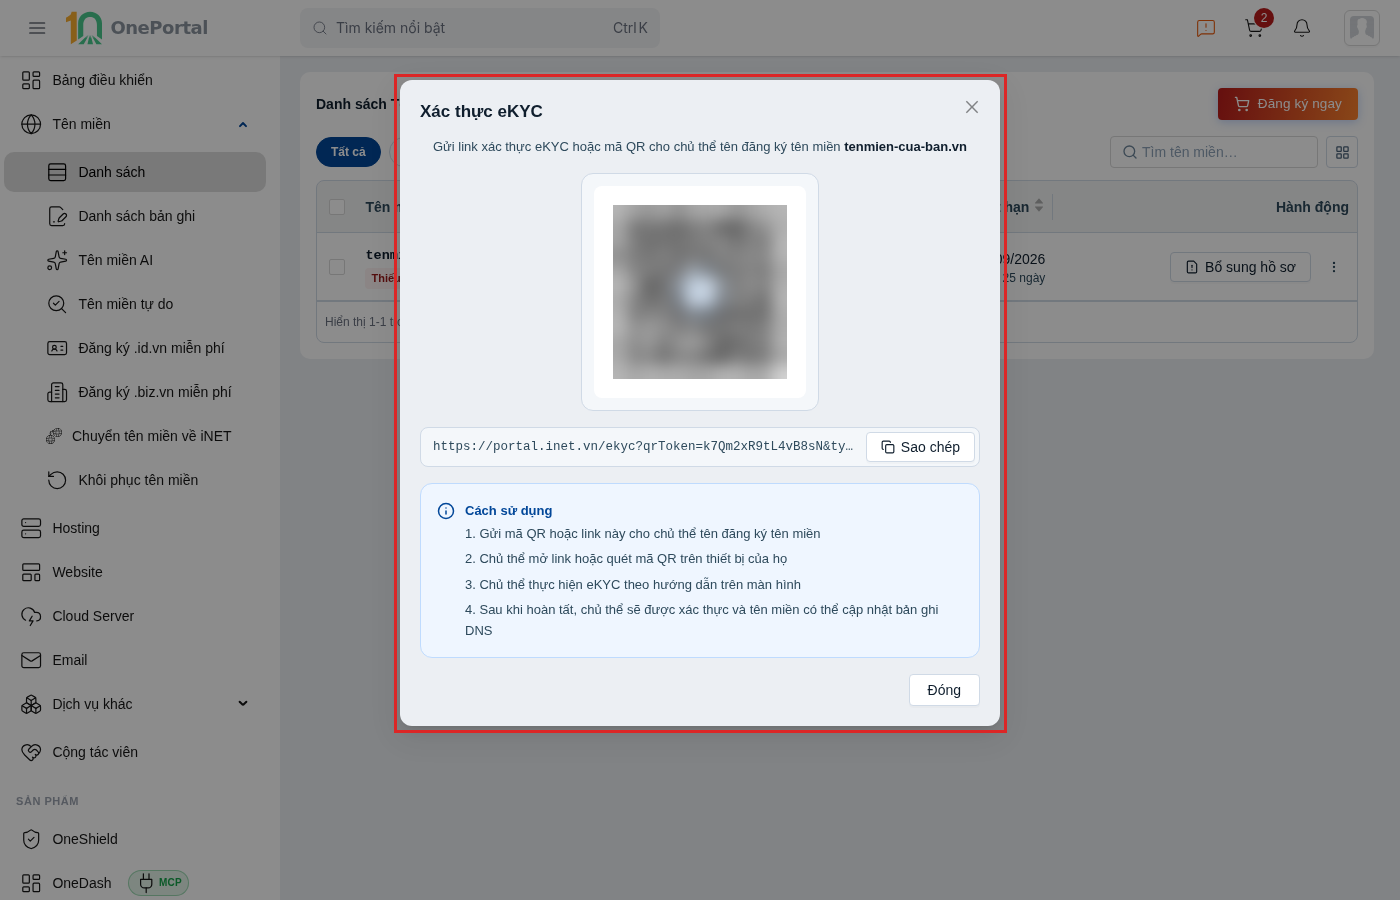This screenshot has height=900, width=1400.
Task: Sort by the expiry column arrows
Action: coord(1039,206)
